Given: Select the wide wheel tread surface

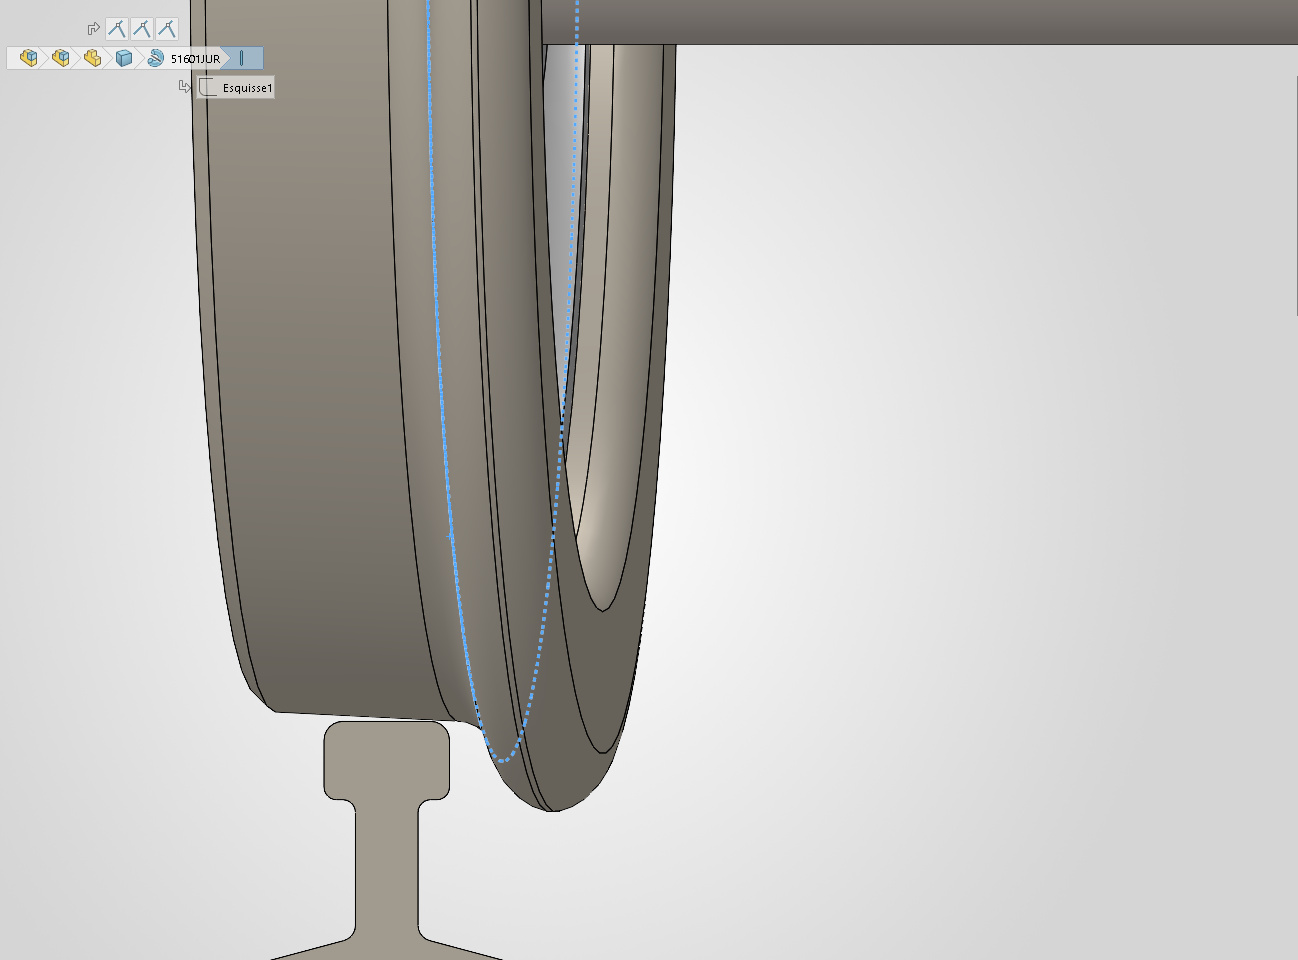Looking at the screenshot, I should coord(300,400).
